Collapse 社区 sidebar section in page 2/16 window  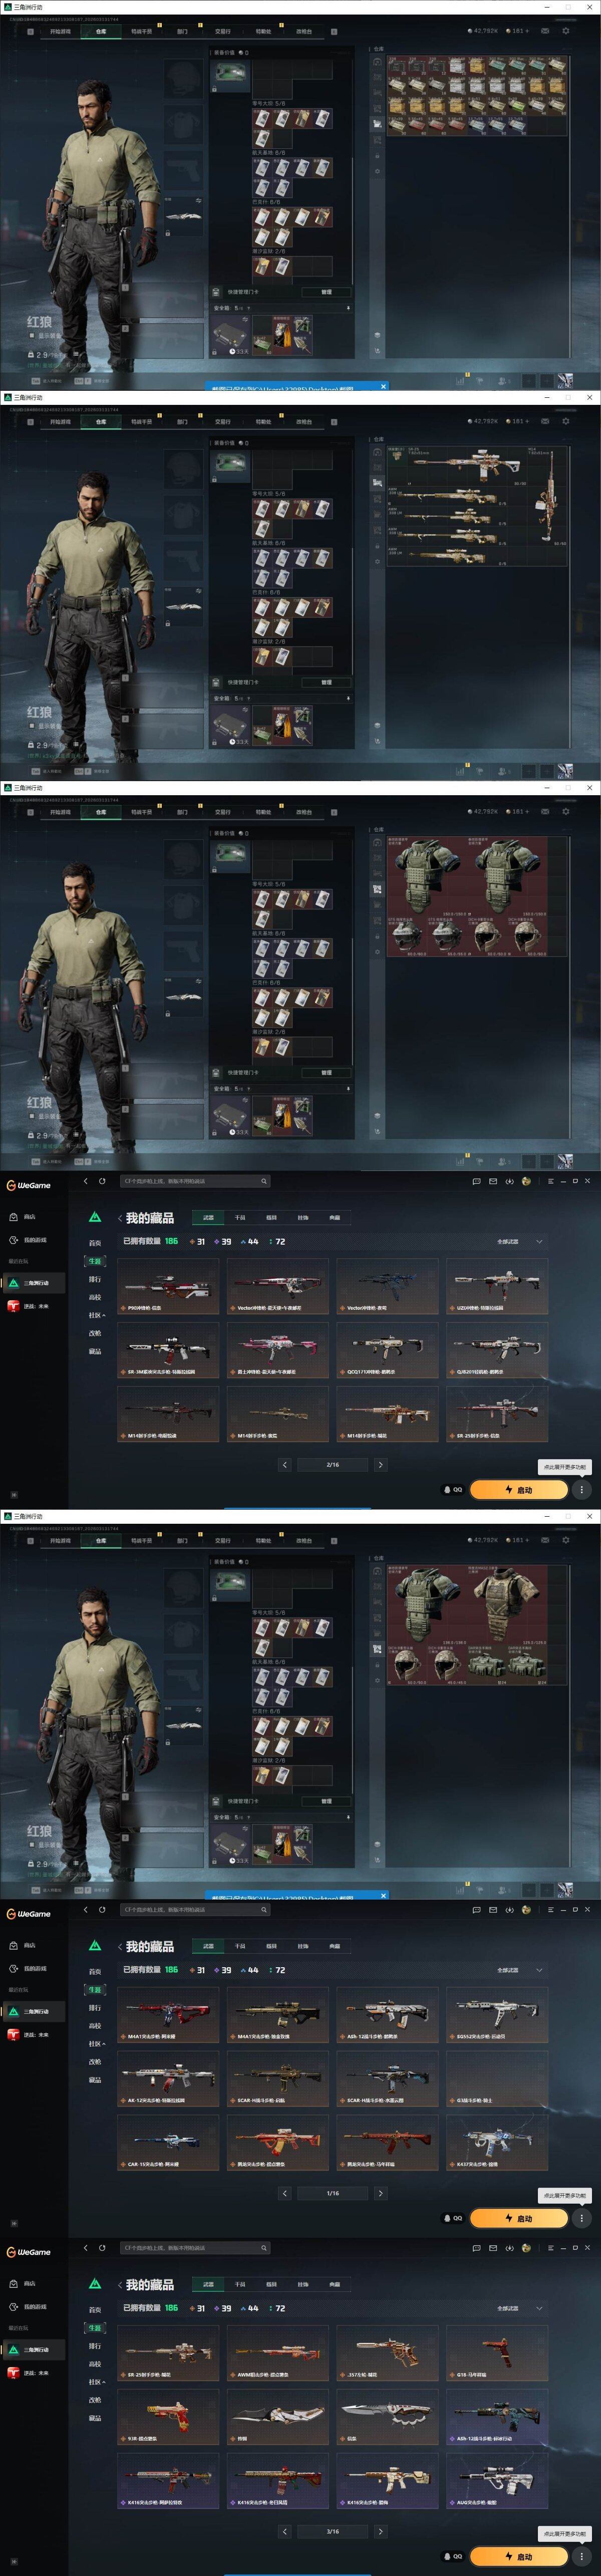[x=96, y=1315]
